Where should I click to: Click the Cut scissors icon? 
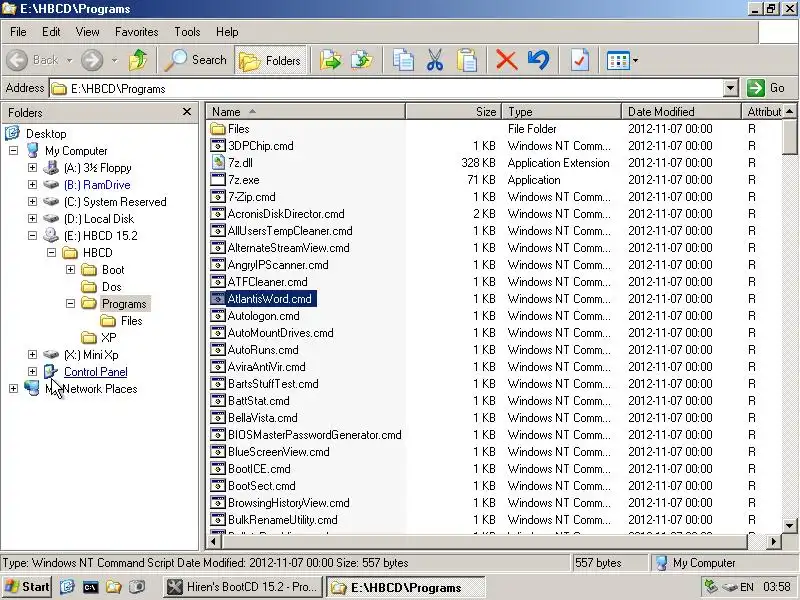pos(435,60)
